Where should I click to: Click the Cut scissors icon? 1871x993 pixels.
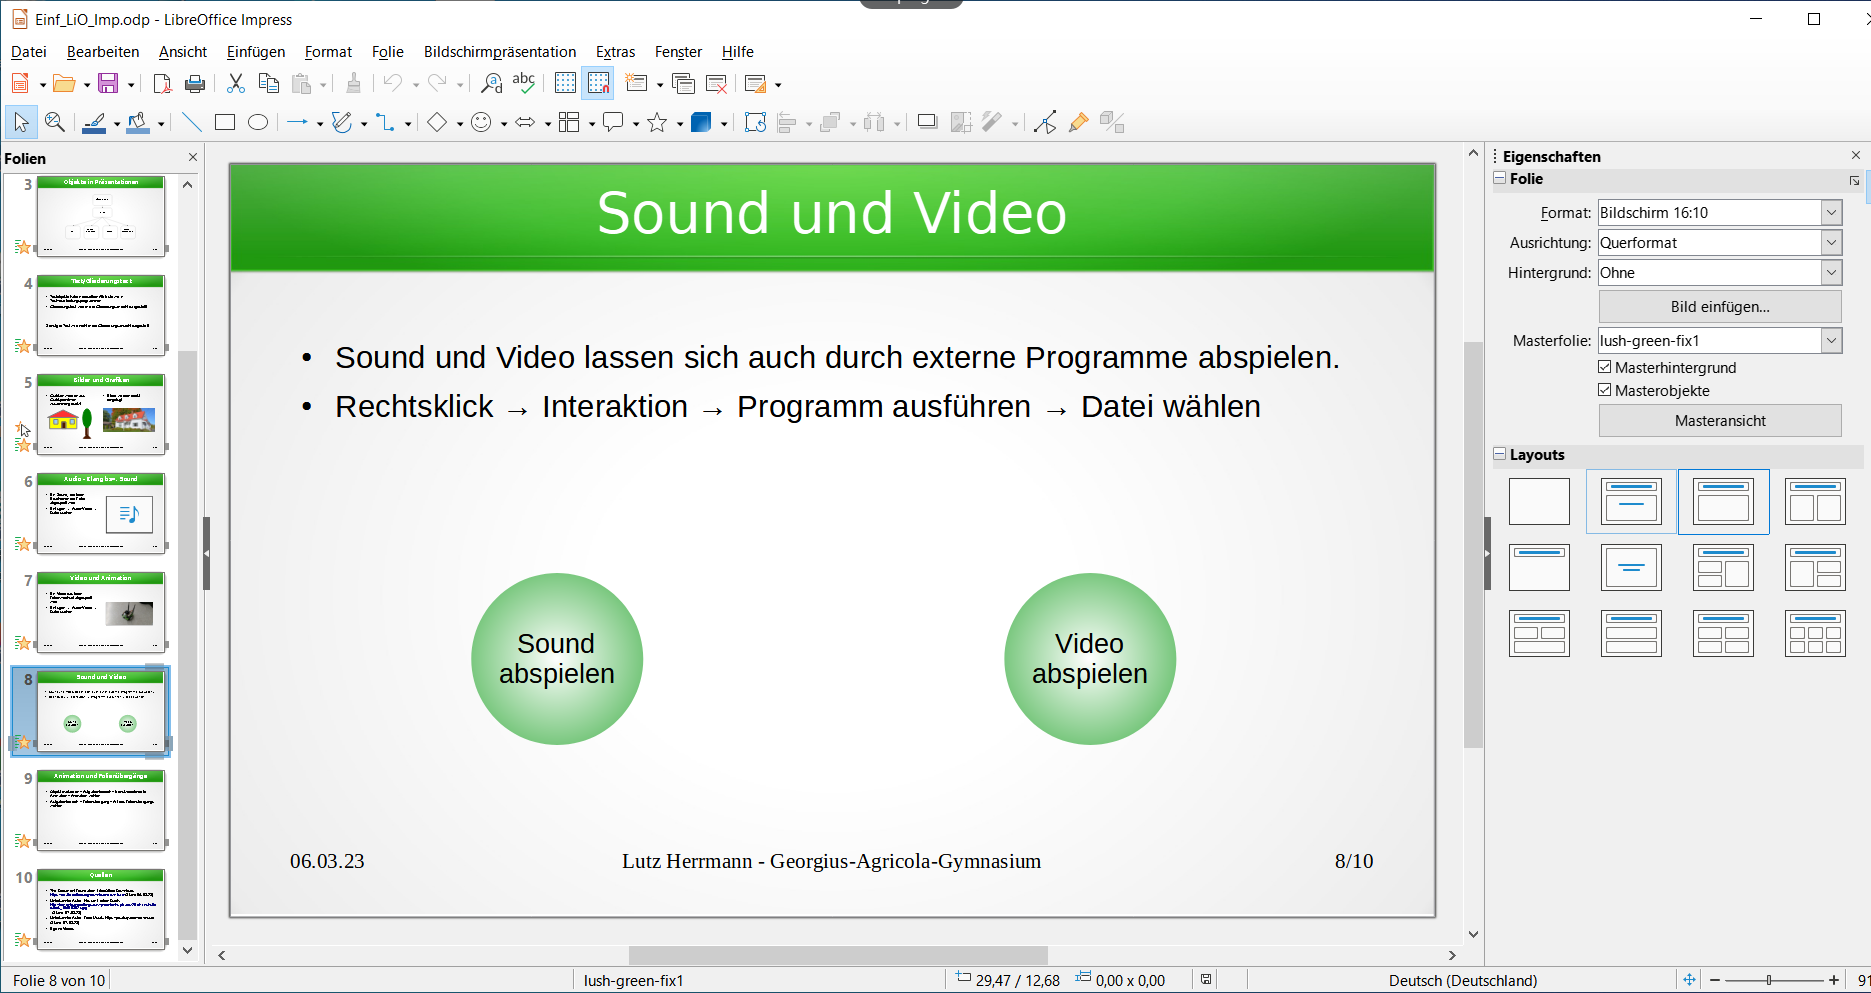click(x=236, y=84)
